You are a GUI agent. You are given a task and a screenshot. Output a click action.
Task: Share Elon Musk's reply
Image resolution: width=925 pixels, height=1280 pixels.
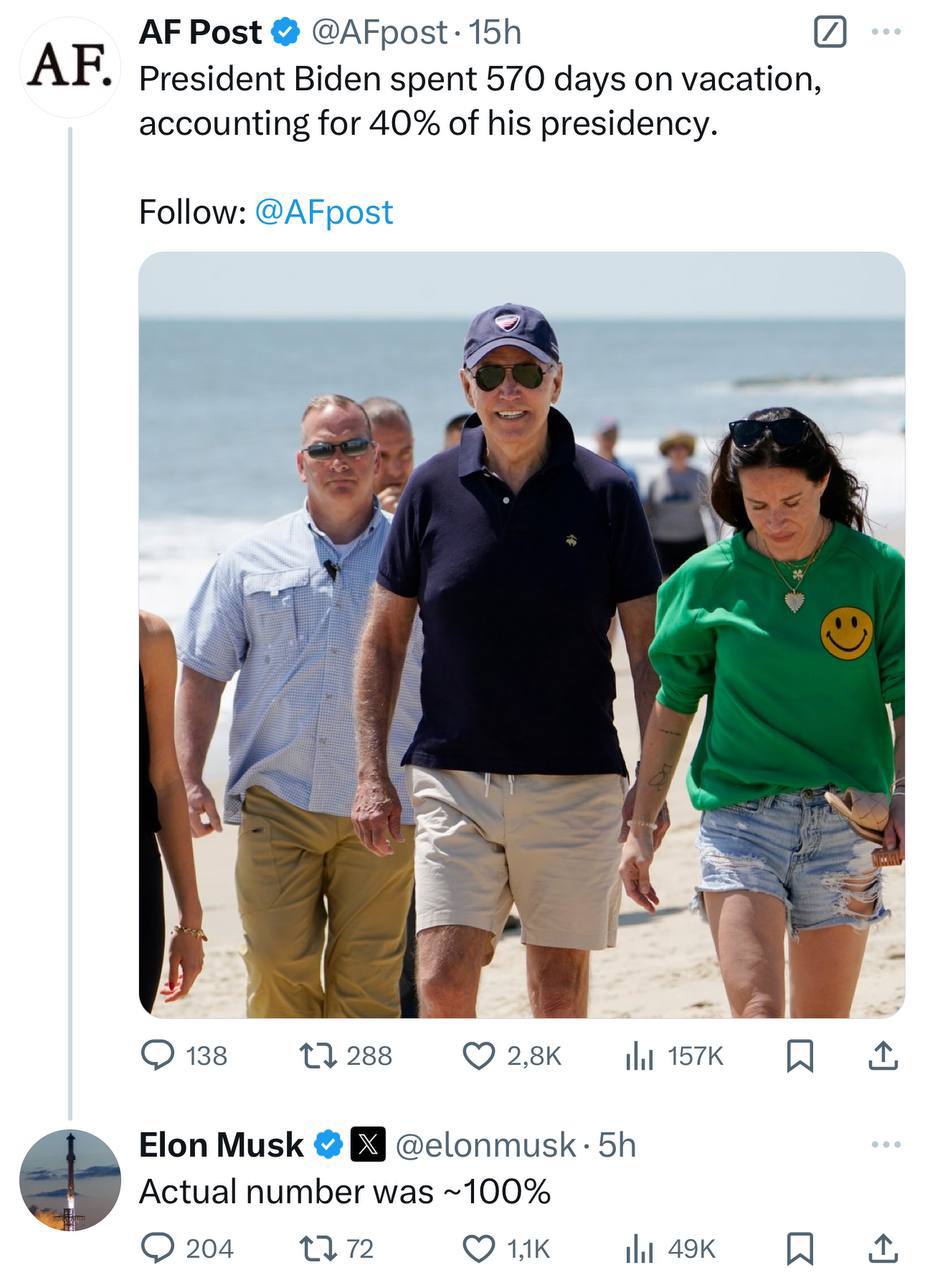pyautogui.click(x=882, y=1248)
